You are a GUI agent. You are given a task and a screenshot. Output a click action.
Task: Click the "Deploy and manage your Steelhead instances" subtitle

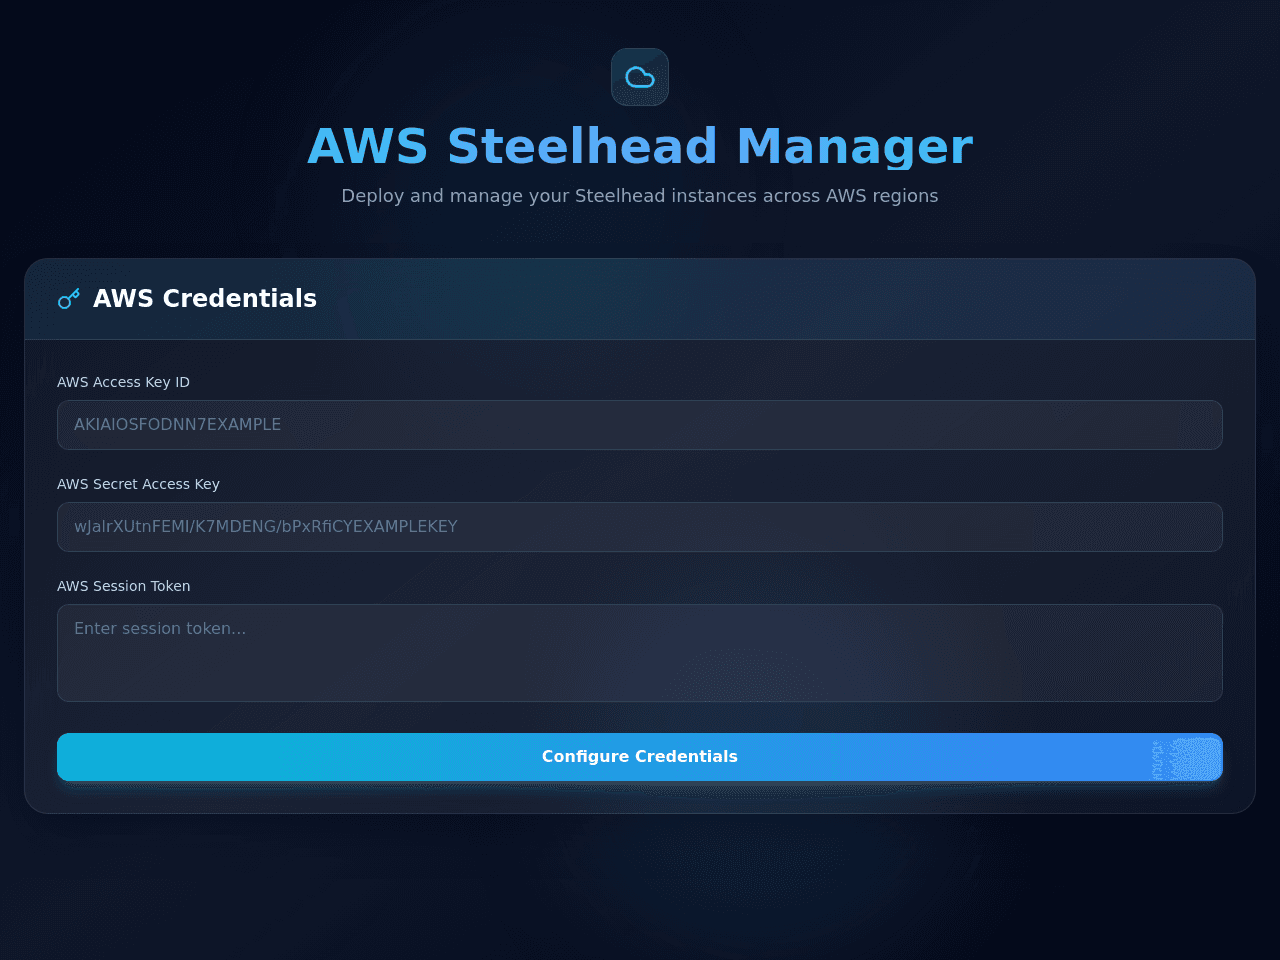click(640, 196)
